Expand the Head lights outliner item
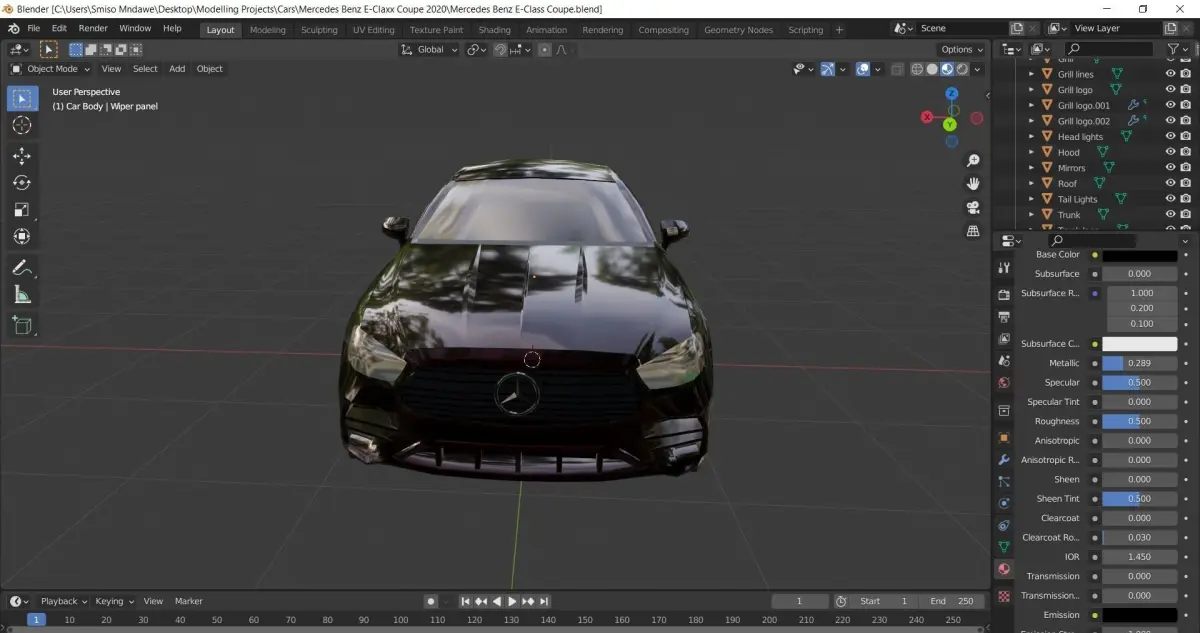 [x=1032, y=137]
